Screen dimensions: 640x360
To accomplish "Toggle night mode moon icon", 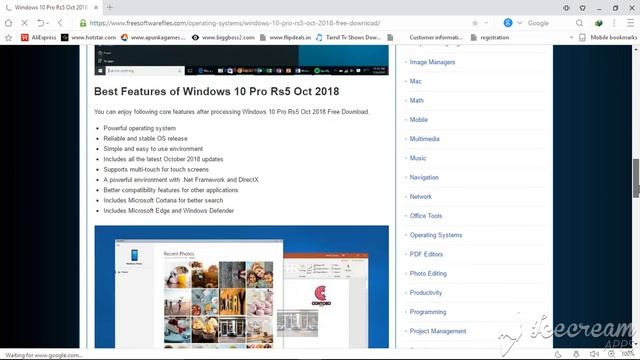I will [x=558, y=354].
